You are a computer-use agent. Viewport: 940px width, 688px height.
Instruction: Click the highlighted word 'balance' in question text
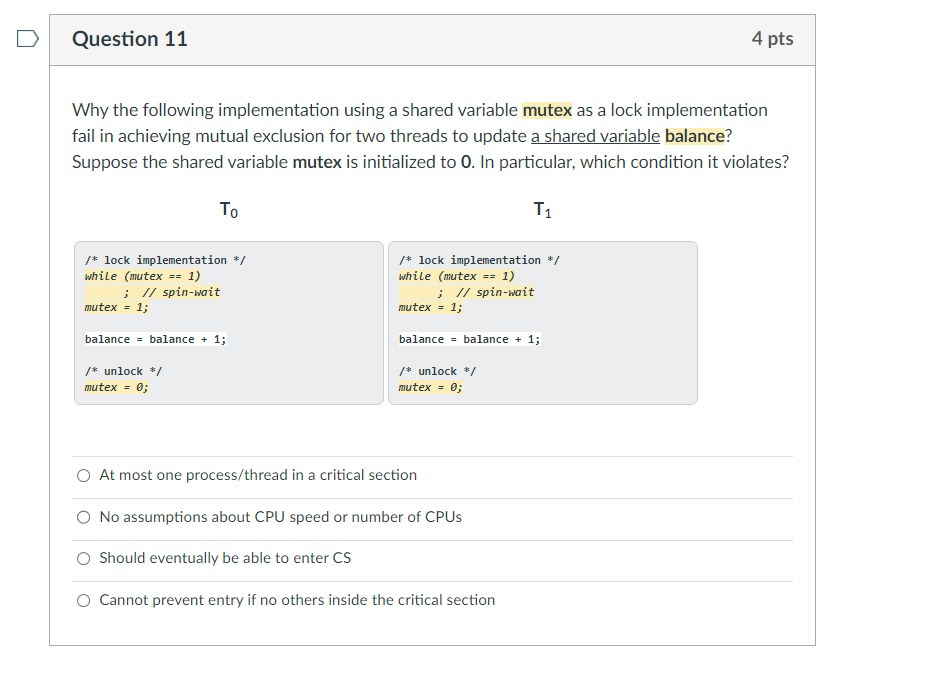(x=695, y=136)
